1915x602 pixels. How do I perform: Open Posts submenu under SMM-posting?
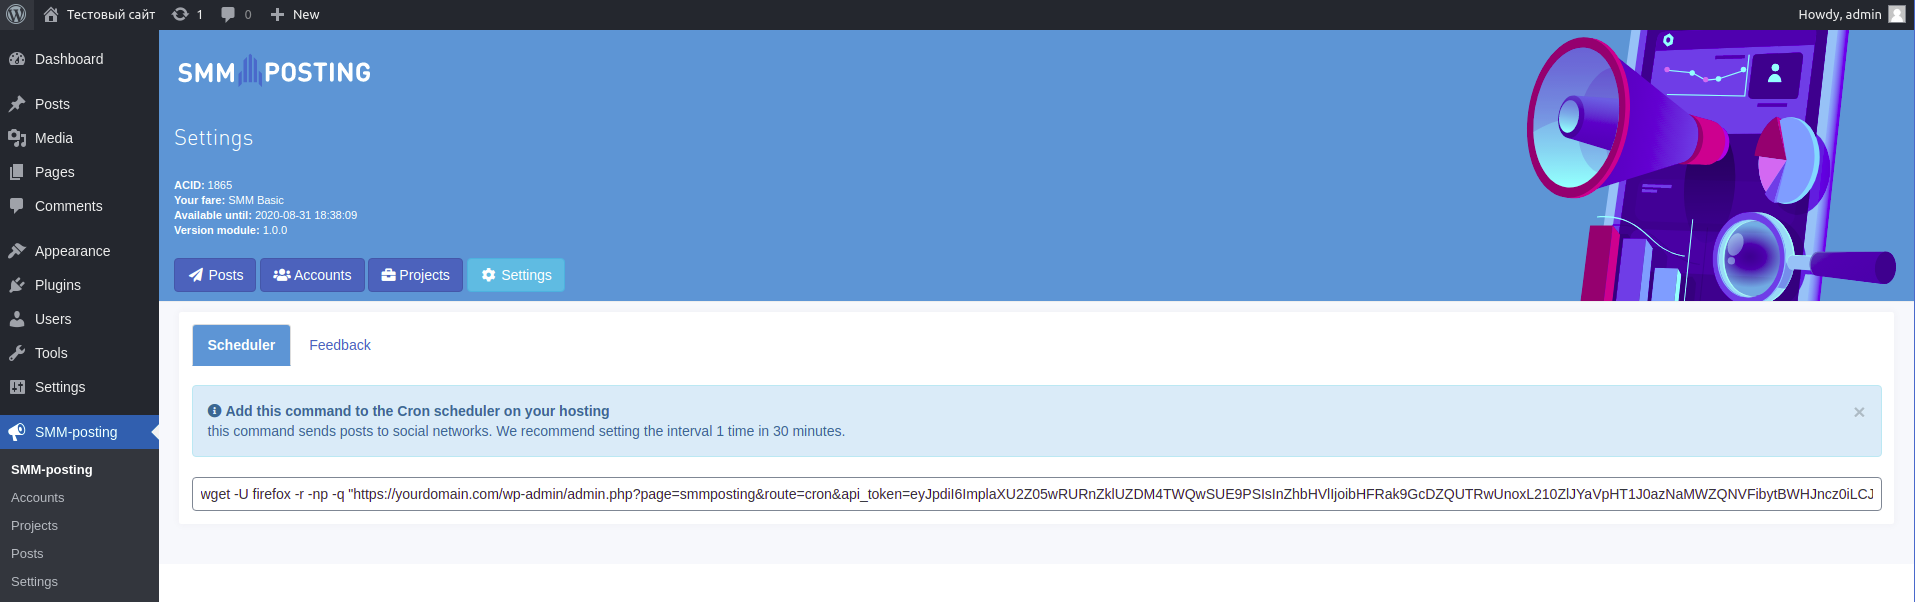[x=27, y=553]
